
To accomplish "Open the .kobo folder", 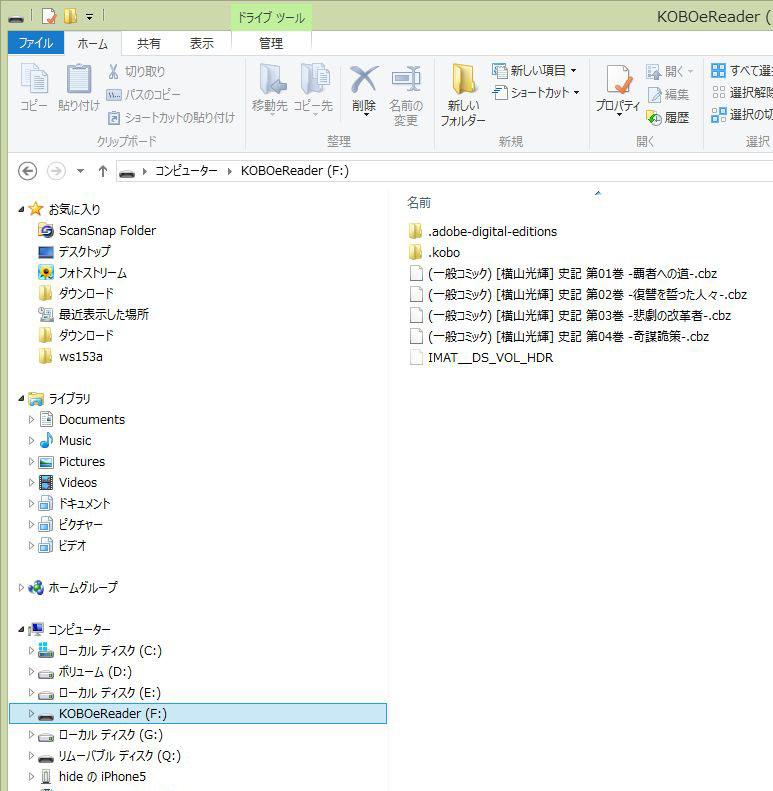I will [434, 252].
